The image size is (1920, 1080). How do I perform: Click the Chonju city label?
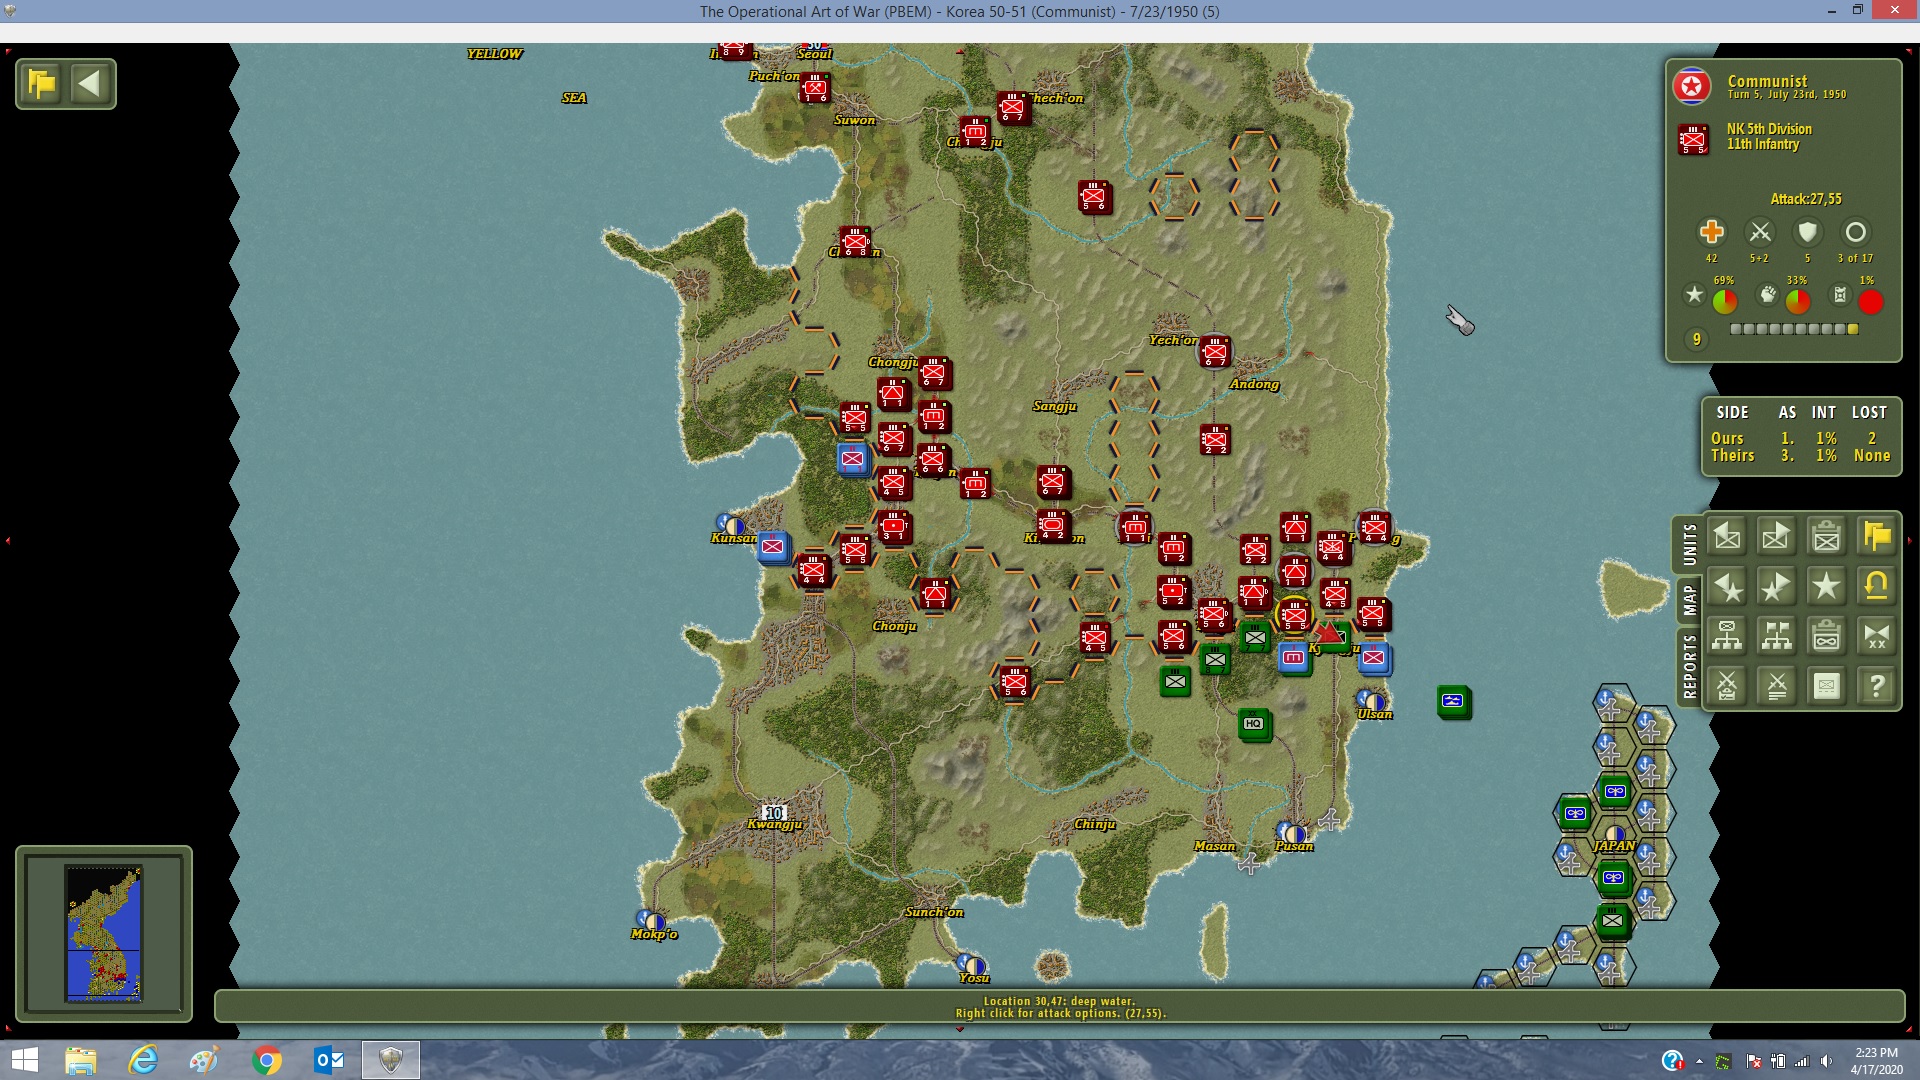coord(894,626)
